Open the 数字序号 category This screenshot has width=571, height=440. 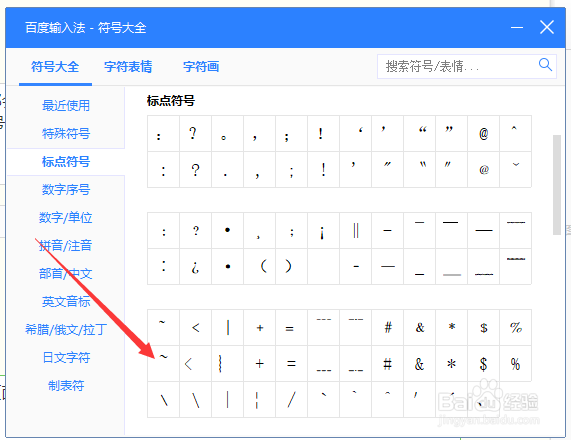click(x=66, y=190)
